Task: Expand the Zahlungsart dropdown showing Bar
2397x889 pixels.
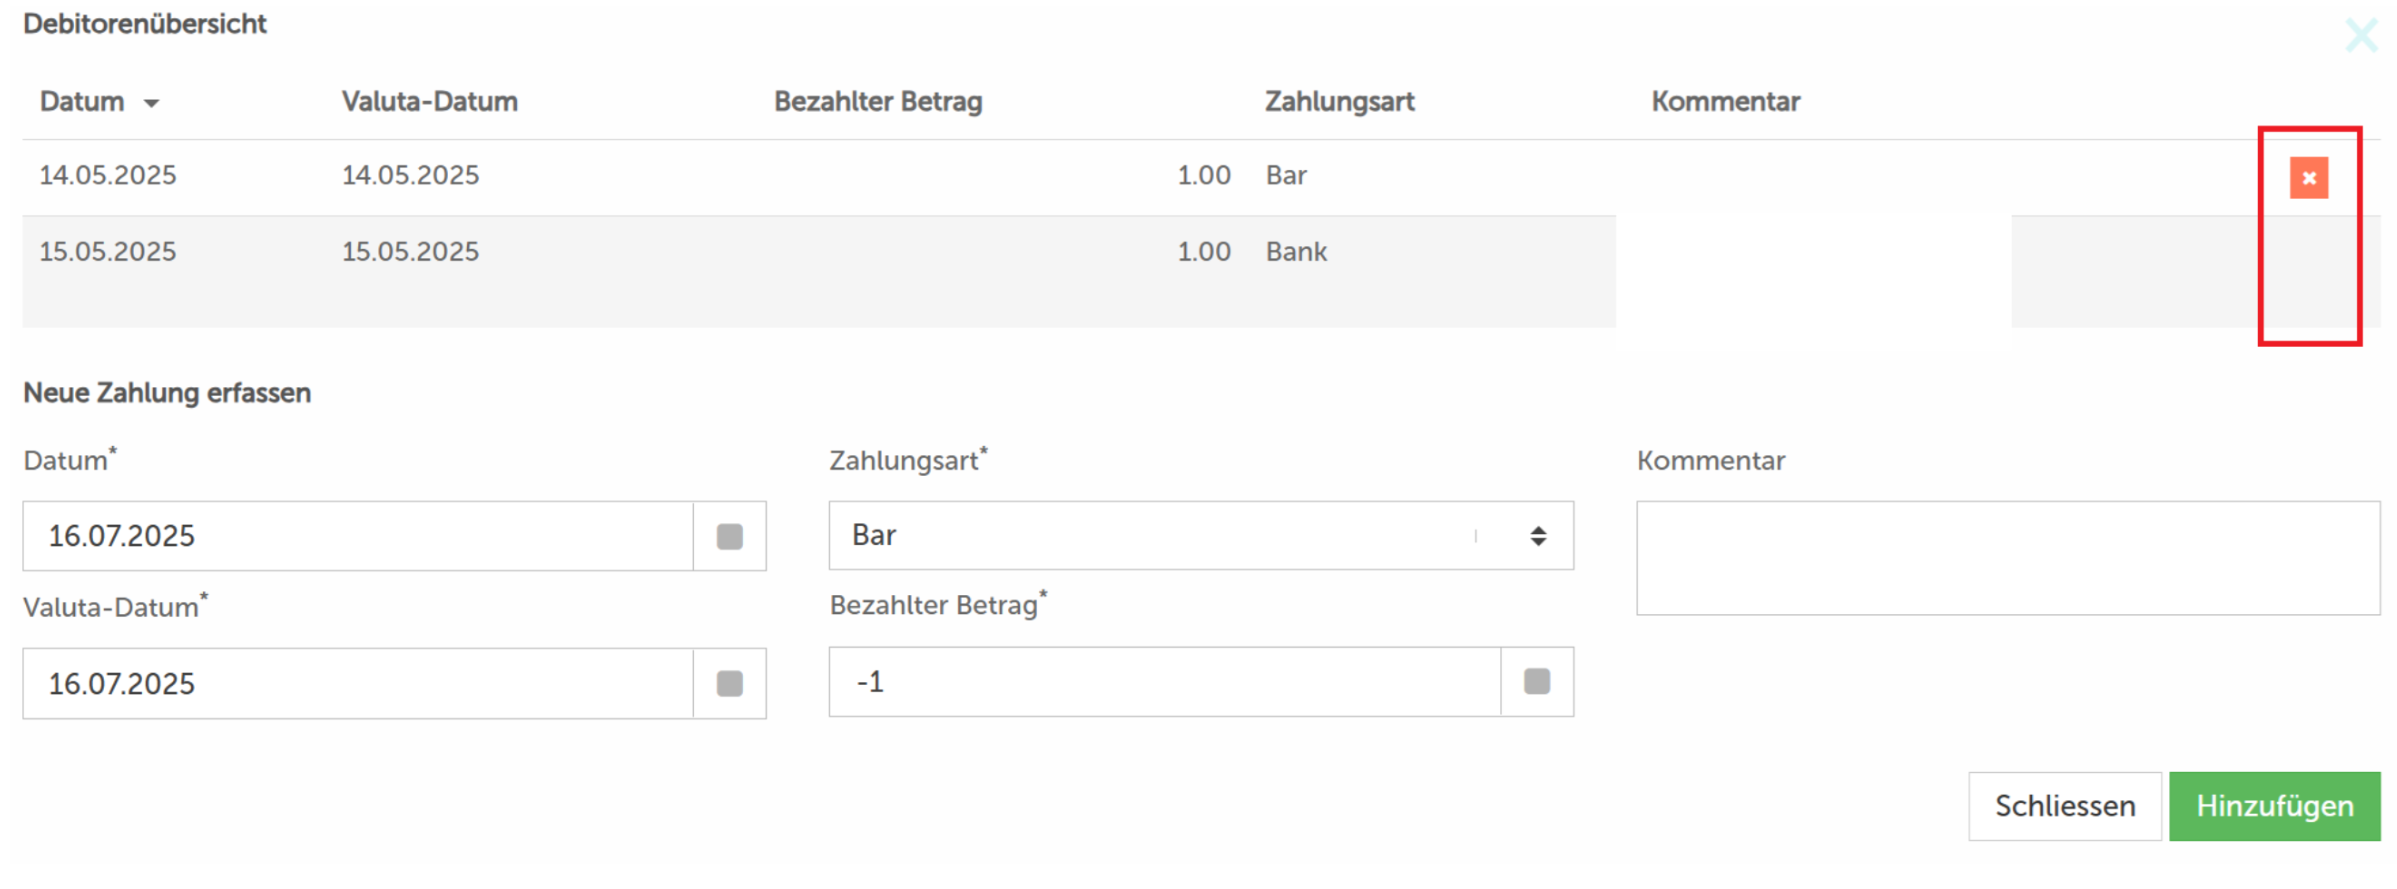Action: 1201,536
